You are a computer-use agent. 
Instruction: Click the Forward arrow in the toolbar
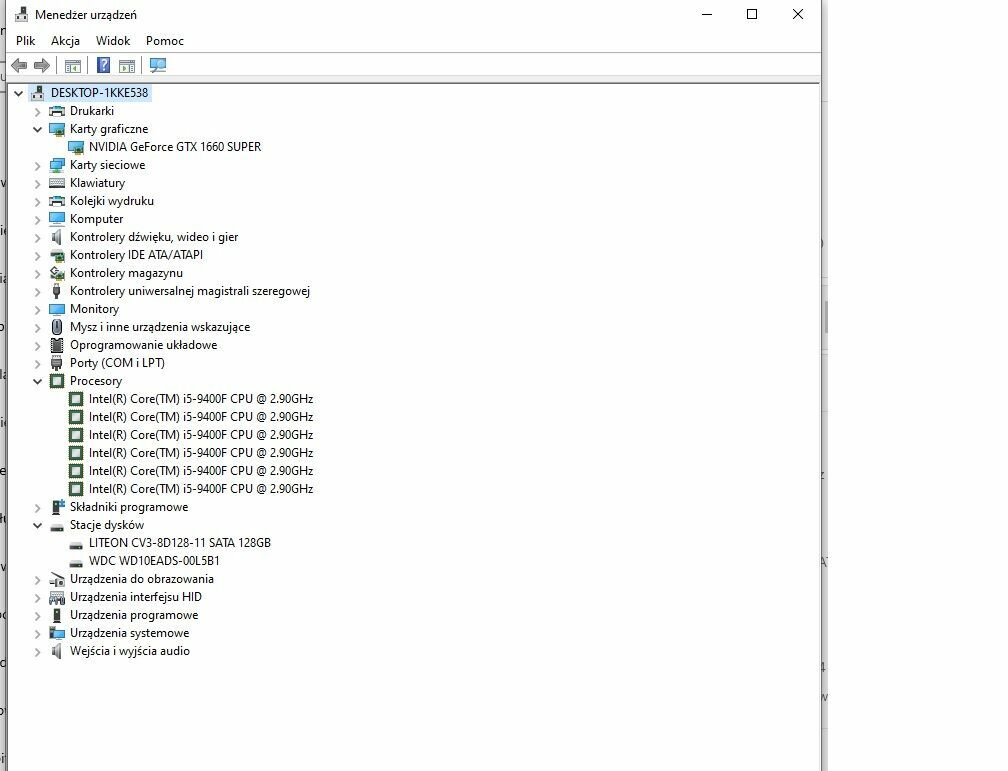(42, 66)
